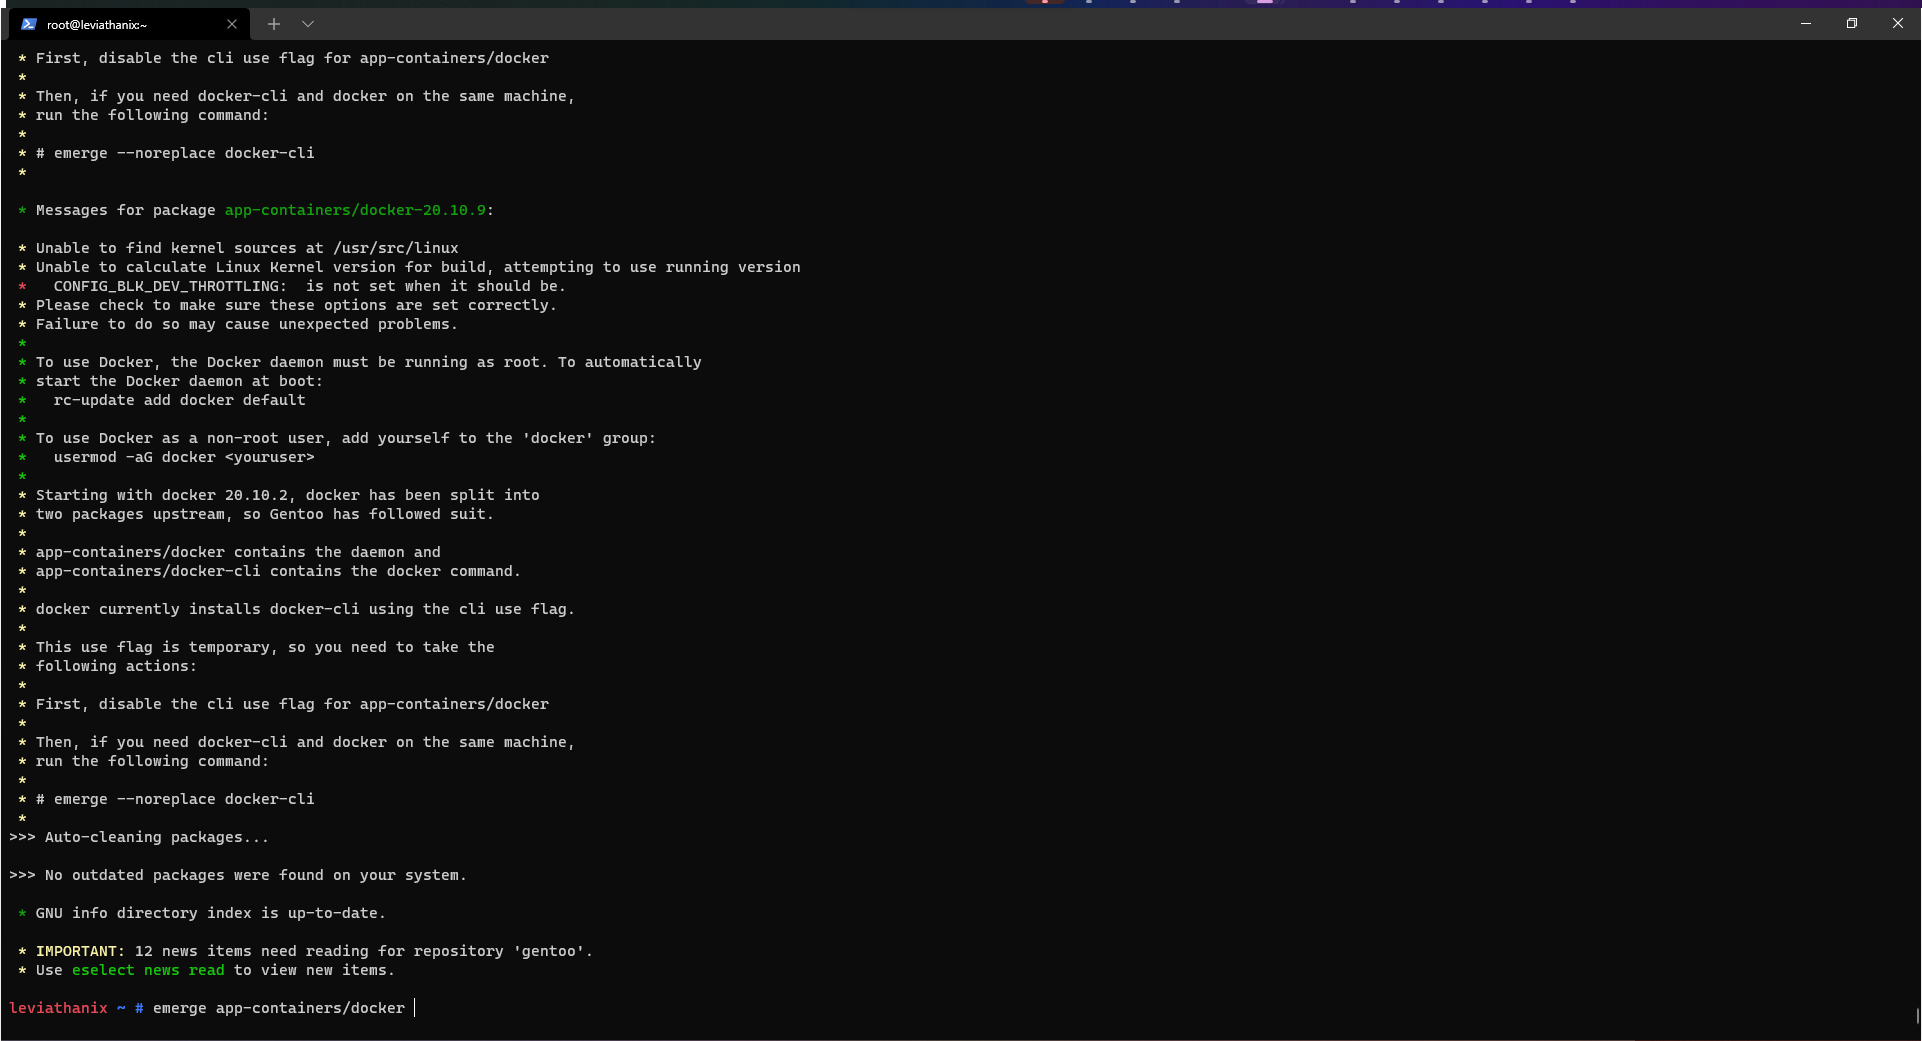Click the command input after emerge app-containers/docker
The width and height of the screenshot is (1922, 1041).
[416, 1008]
